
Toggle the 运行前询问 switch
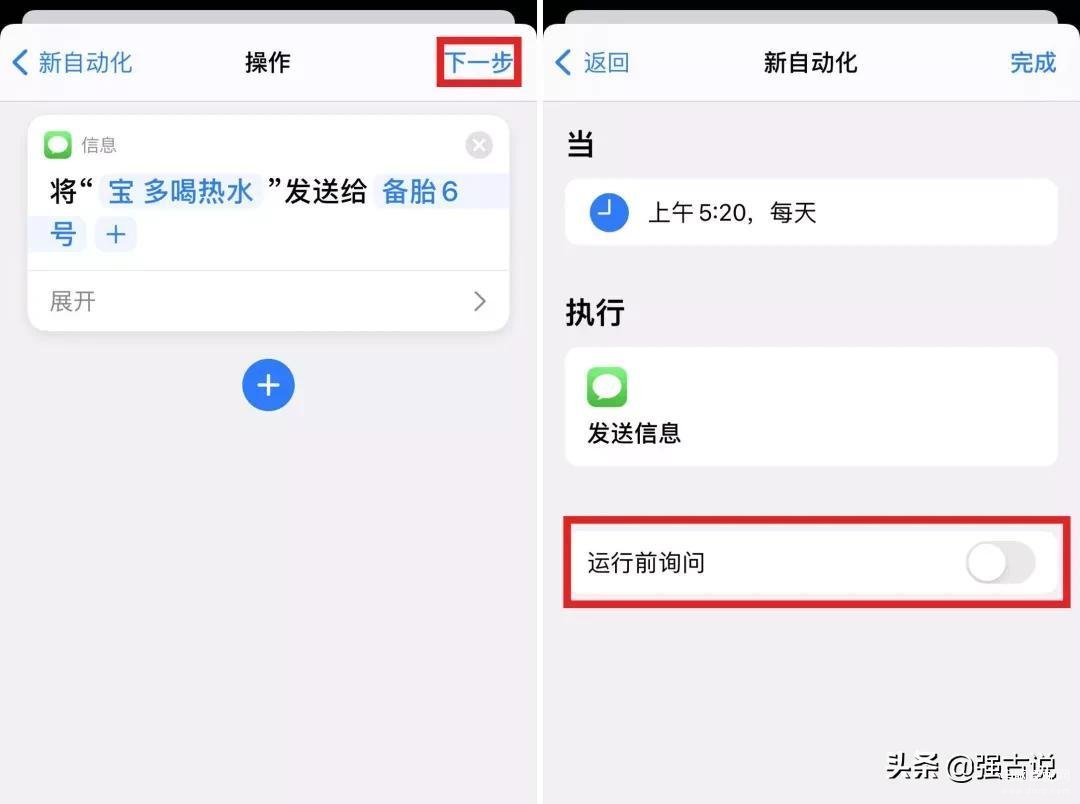[1000, 562]
